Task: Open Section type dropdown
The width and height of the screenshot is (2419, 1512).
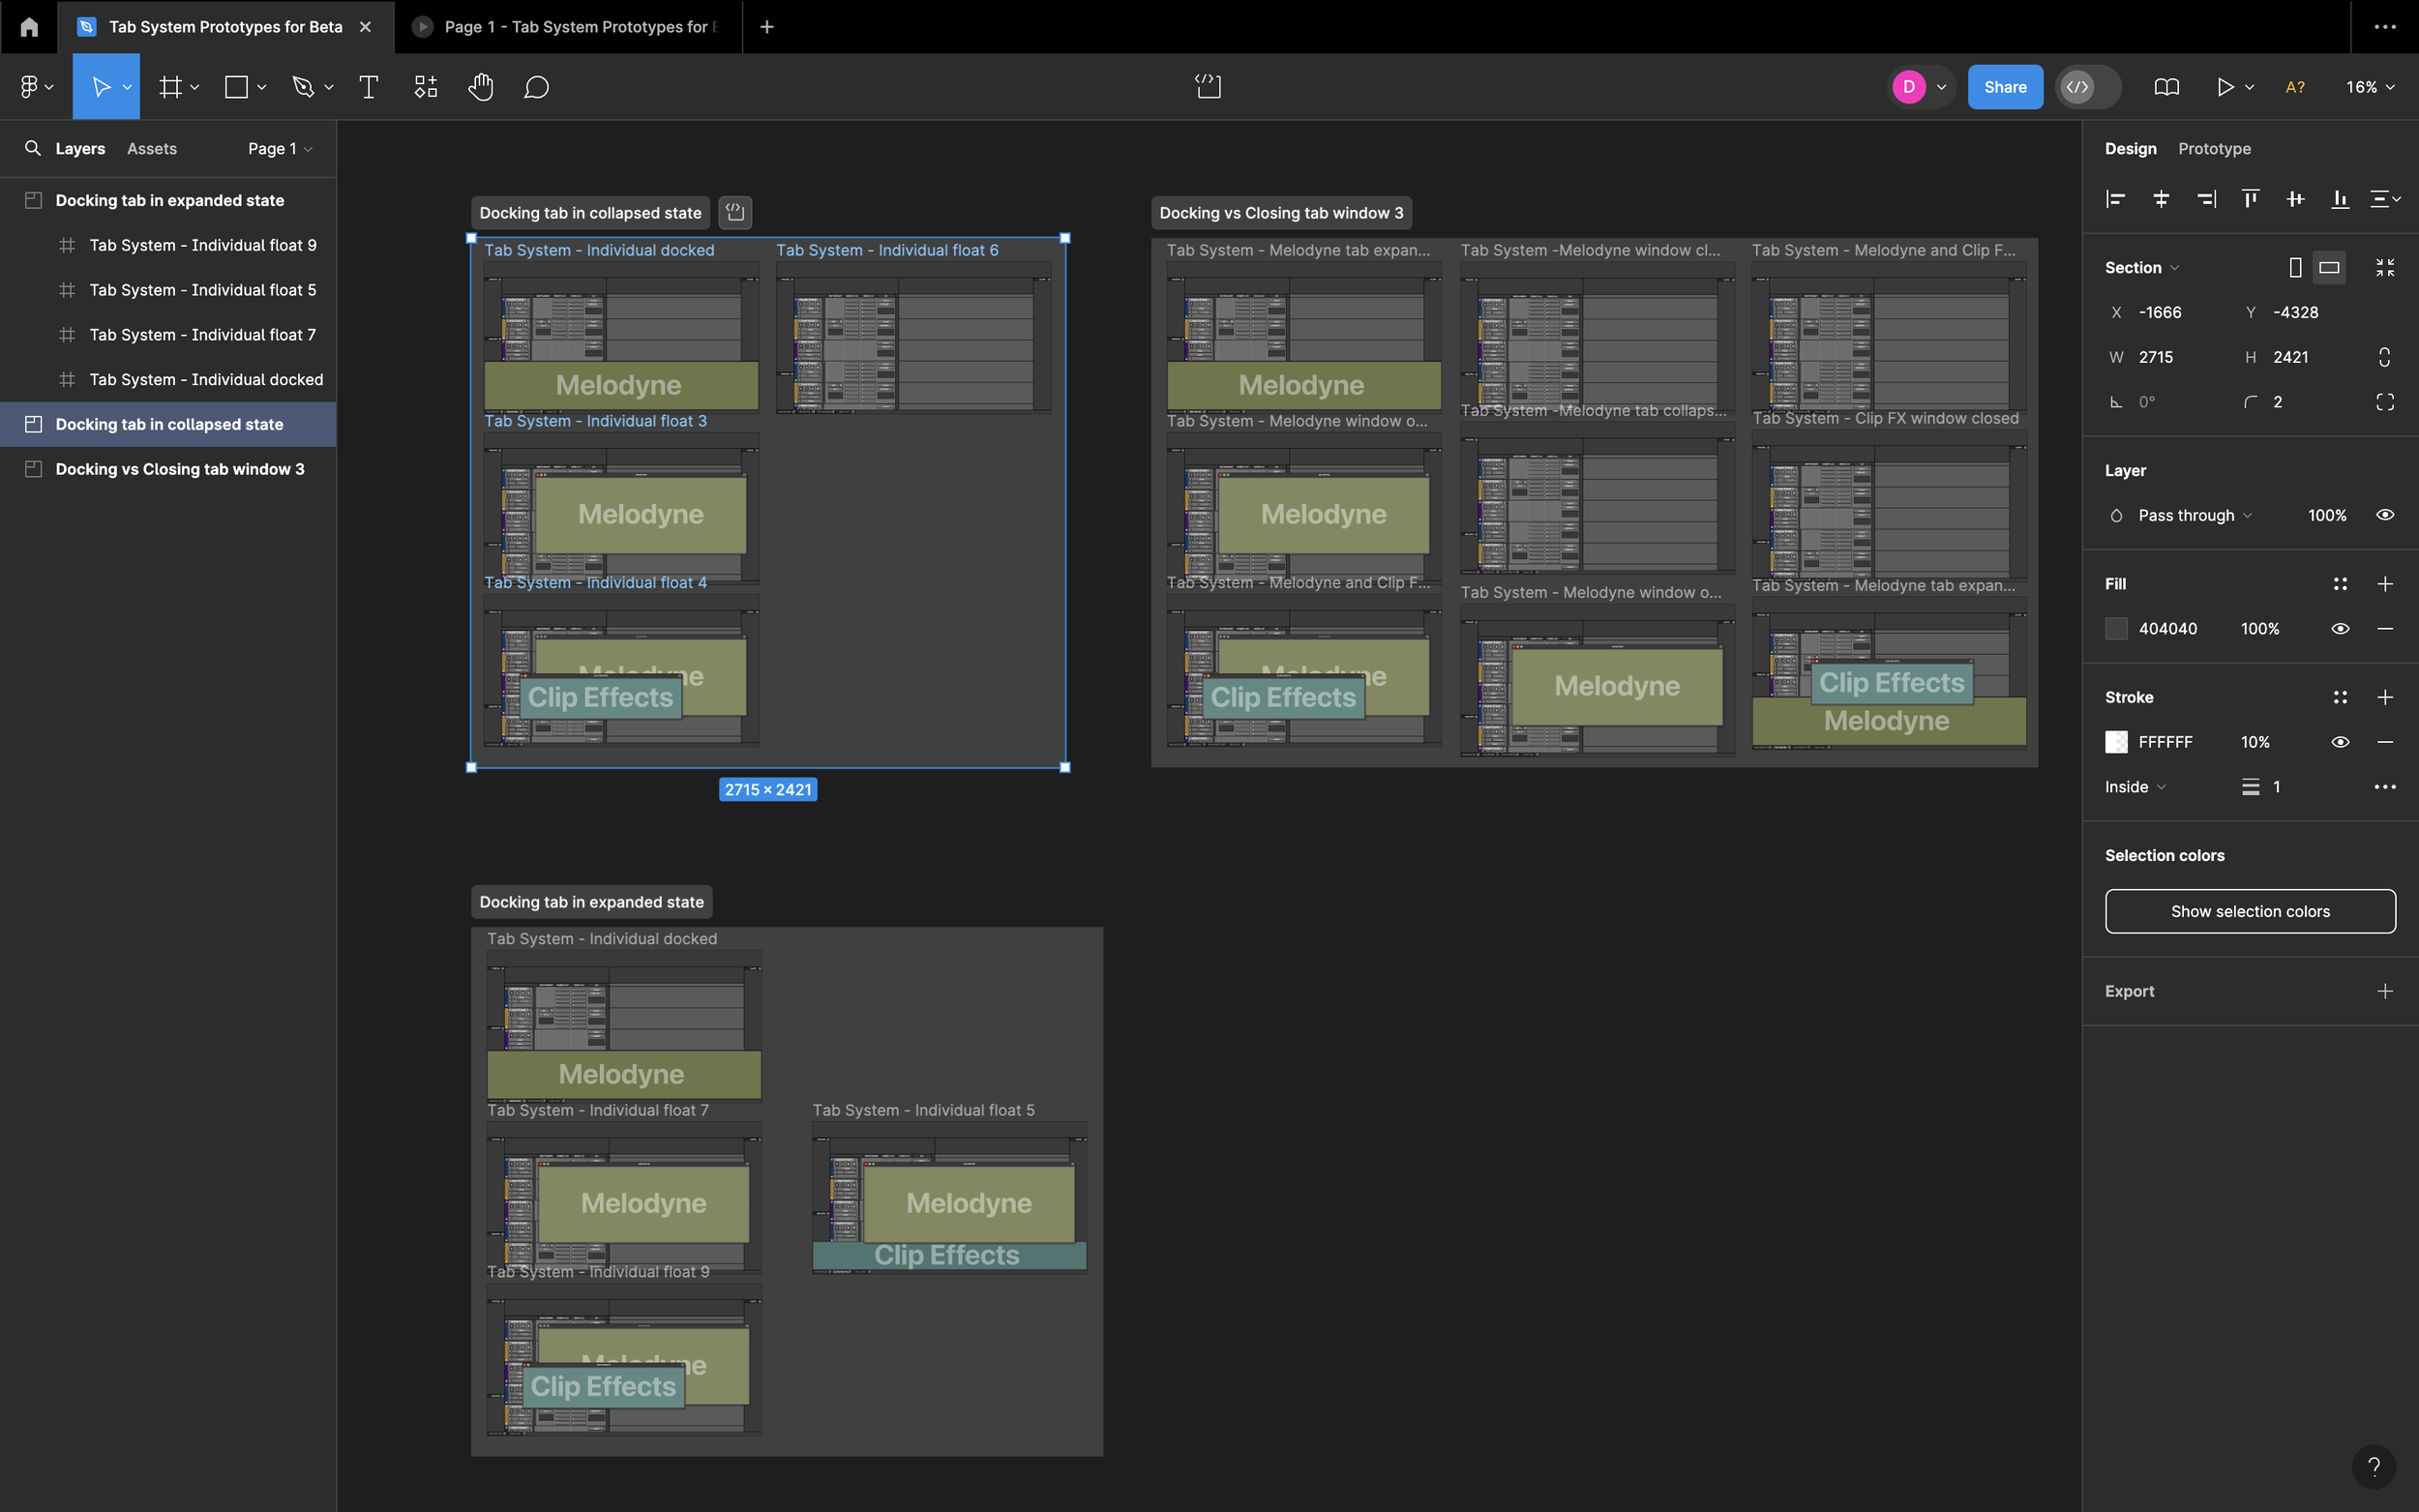Action: point(2141,267)
